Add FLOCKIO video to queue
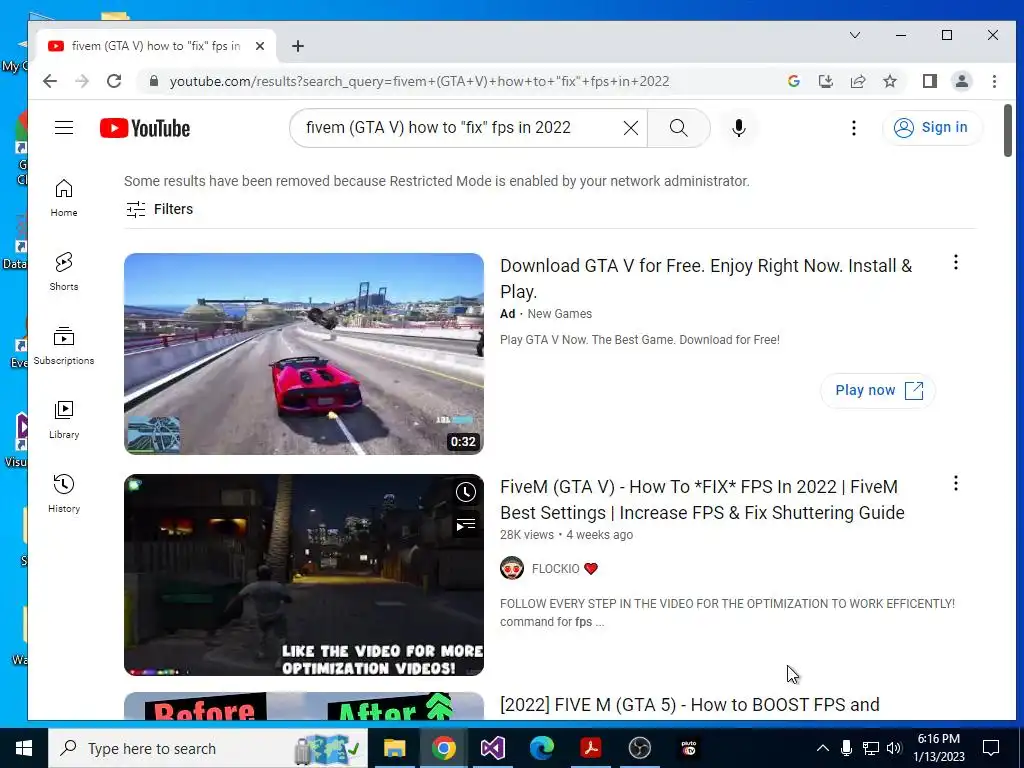Viewport: 1024px width, 768px height. [466, 524]
